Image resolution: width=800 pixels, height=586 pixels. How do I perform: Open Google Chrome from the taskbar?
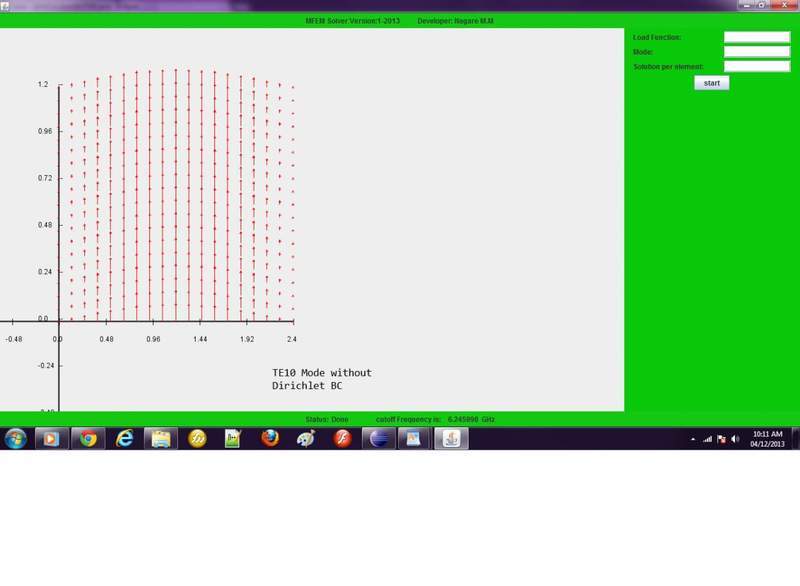pos(88,438)
